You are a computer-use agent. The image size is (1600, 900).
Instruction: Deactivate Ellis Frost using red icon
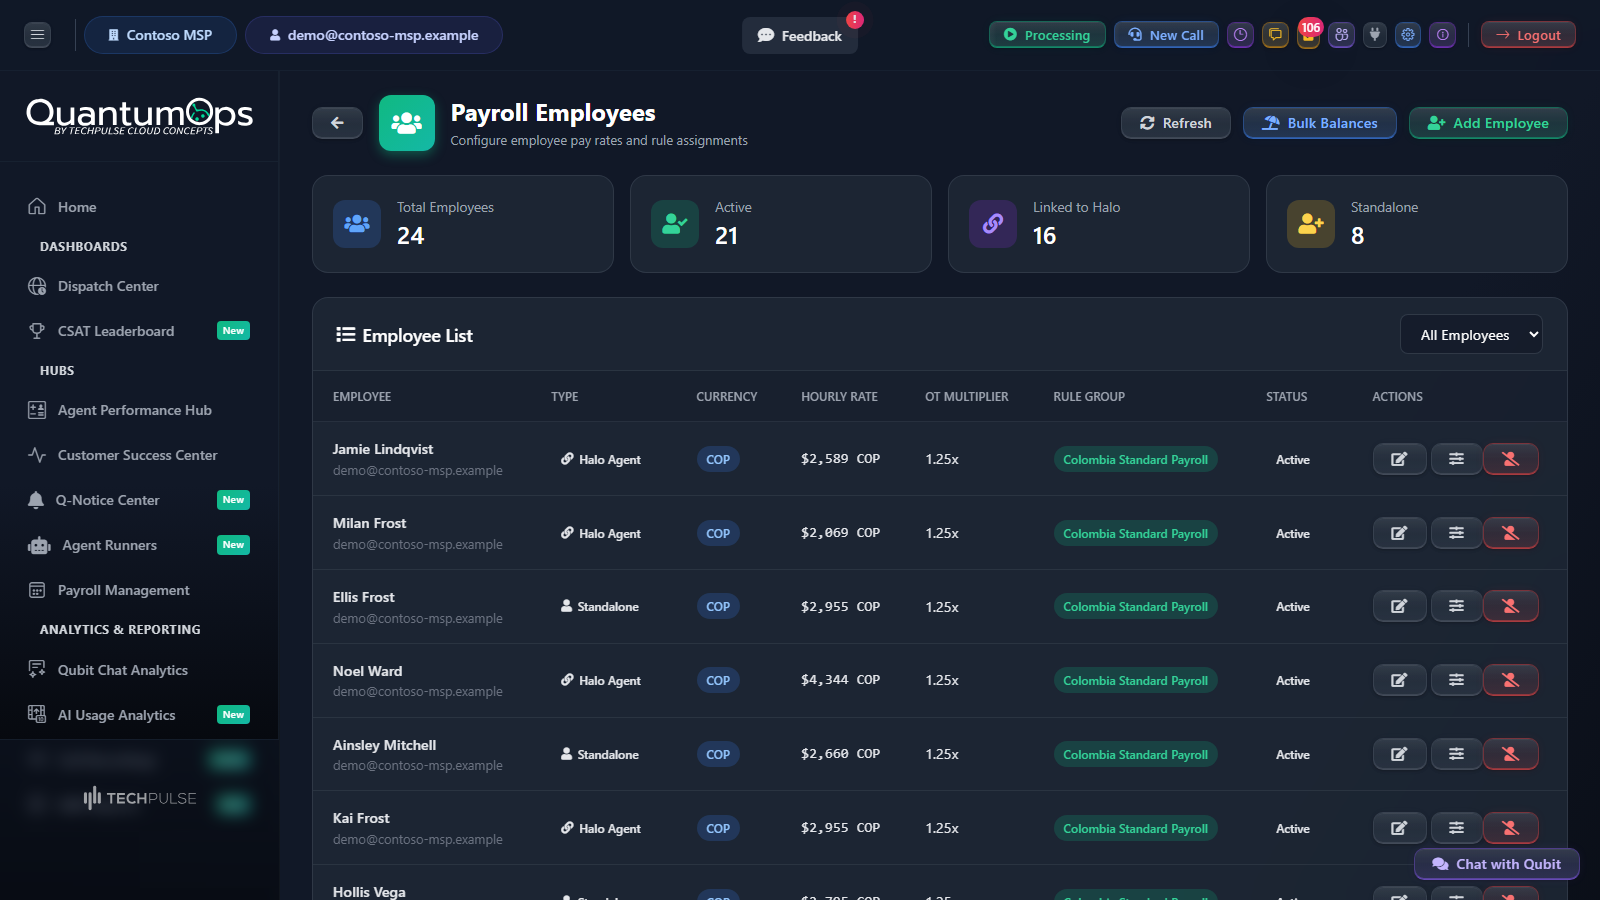(1511, 606)
